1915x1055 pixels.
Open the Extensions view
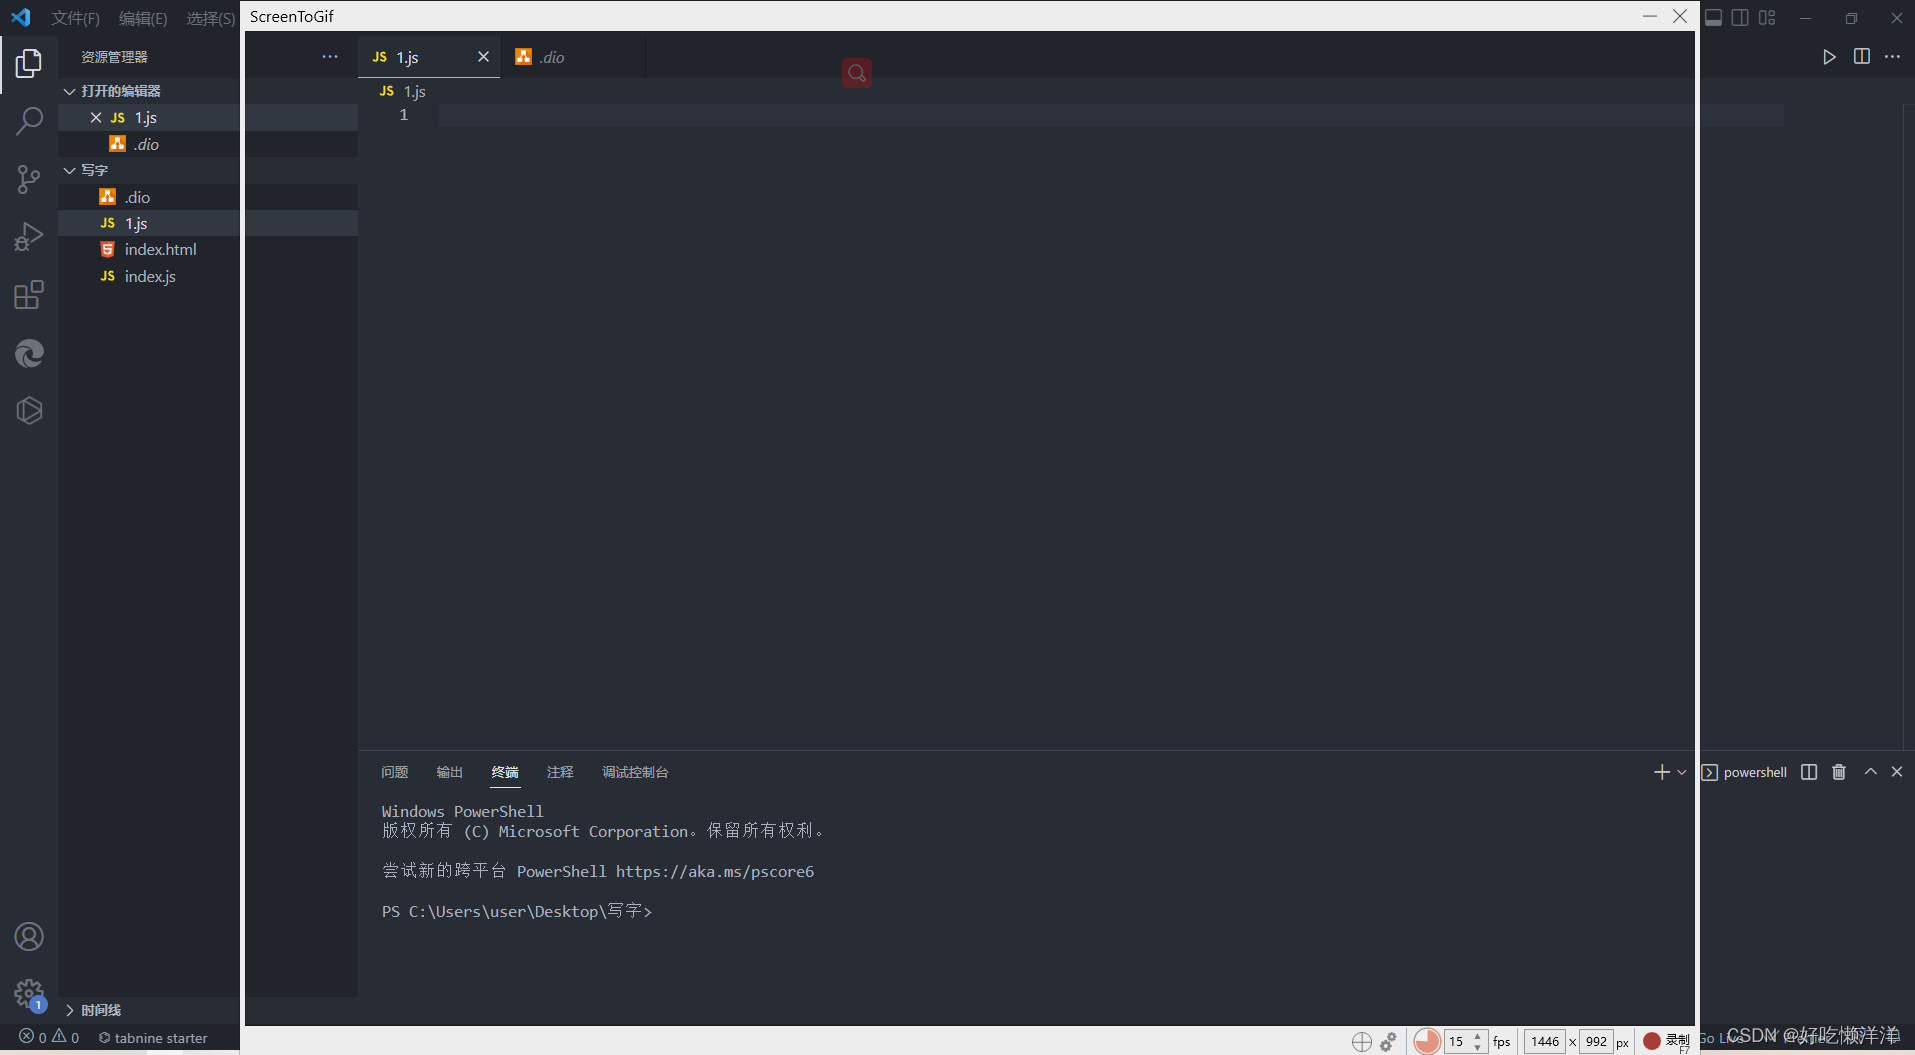coord(29,295)
